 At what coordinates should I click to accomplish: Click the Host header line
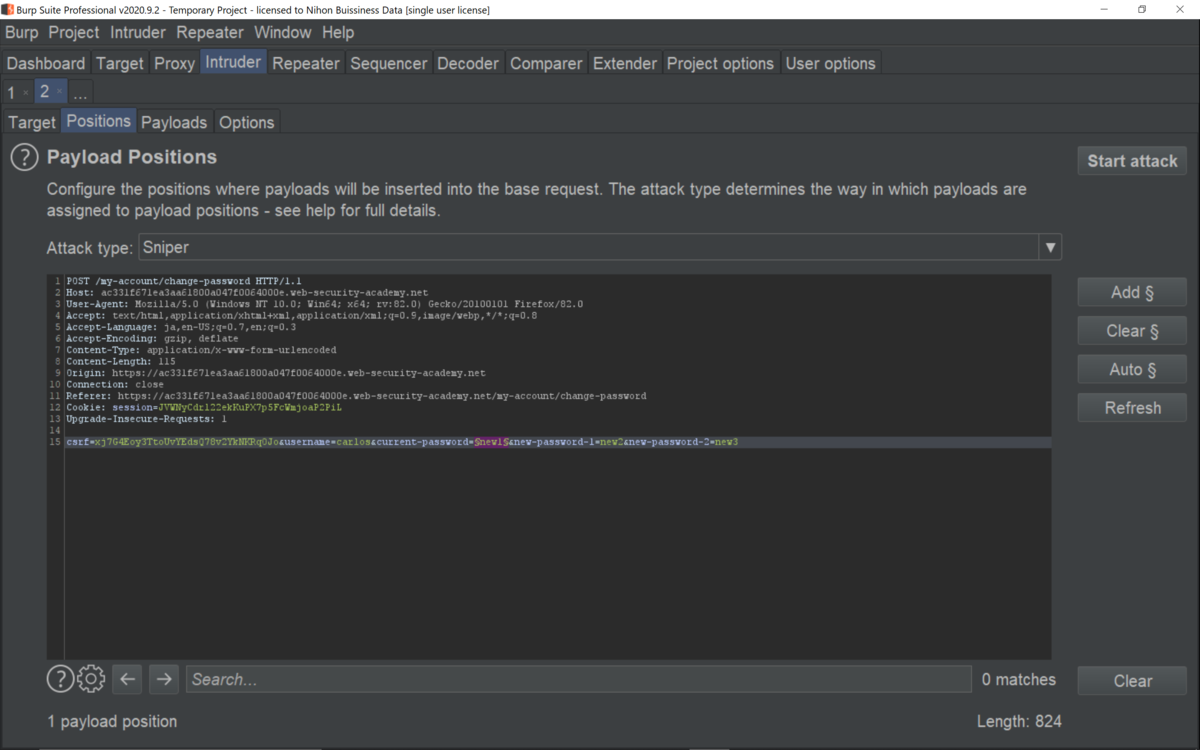(247, 293)
